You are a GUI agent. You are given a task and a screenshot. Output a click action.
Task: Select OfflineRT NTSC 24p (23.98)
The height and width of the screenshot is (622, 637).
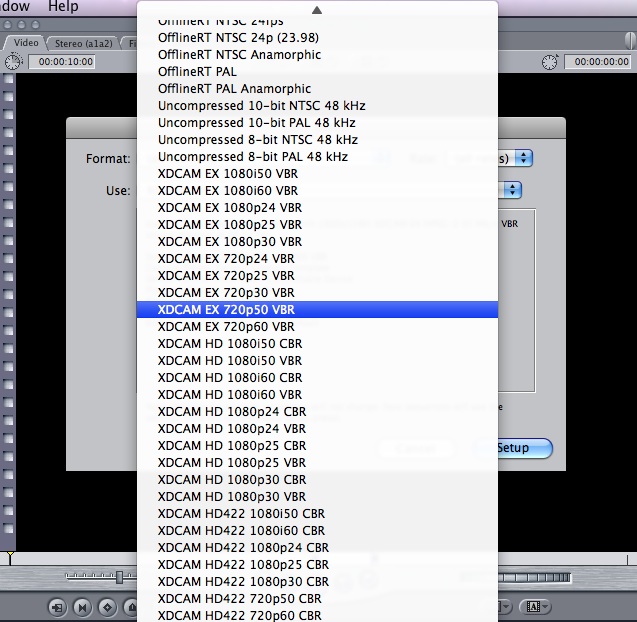(317, 37)
